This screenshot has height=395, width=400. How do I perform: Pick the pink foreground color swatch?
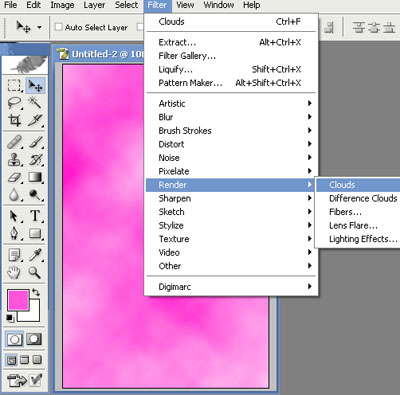click(17, 299)
